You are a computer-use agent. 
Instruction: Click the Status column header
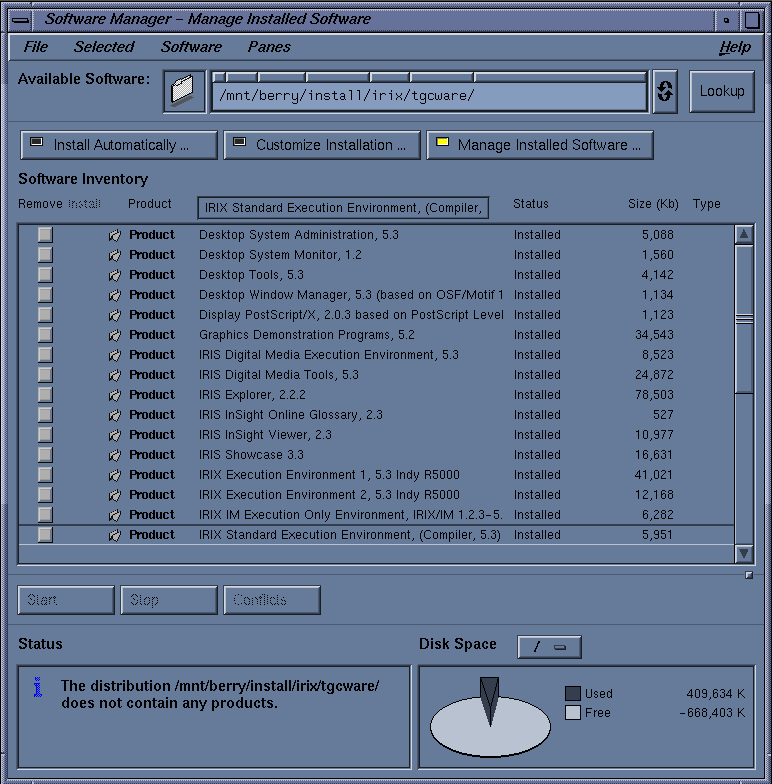[530, 204]
